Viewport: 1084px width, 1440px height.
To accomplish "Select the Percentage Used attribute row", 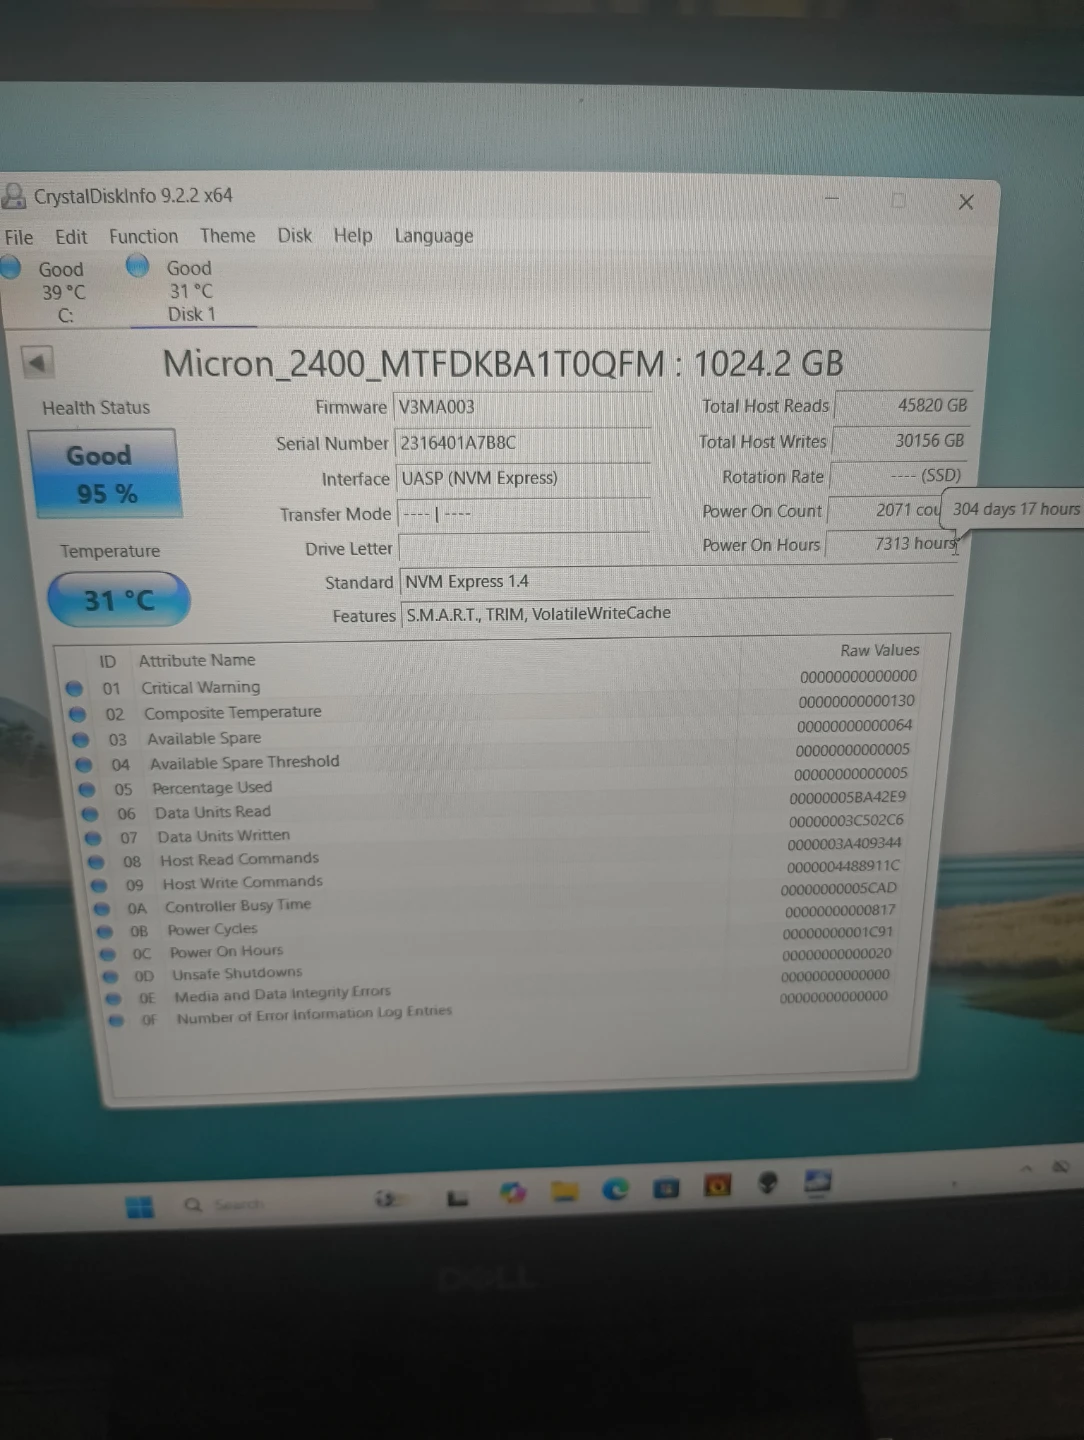I will [497, 782].
